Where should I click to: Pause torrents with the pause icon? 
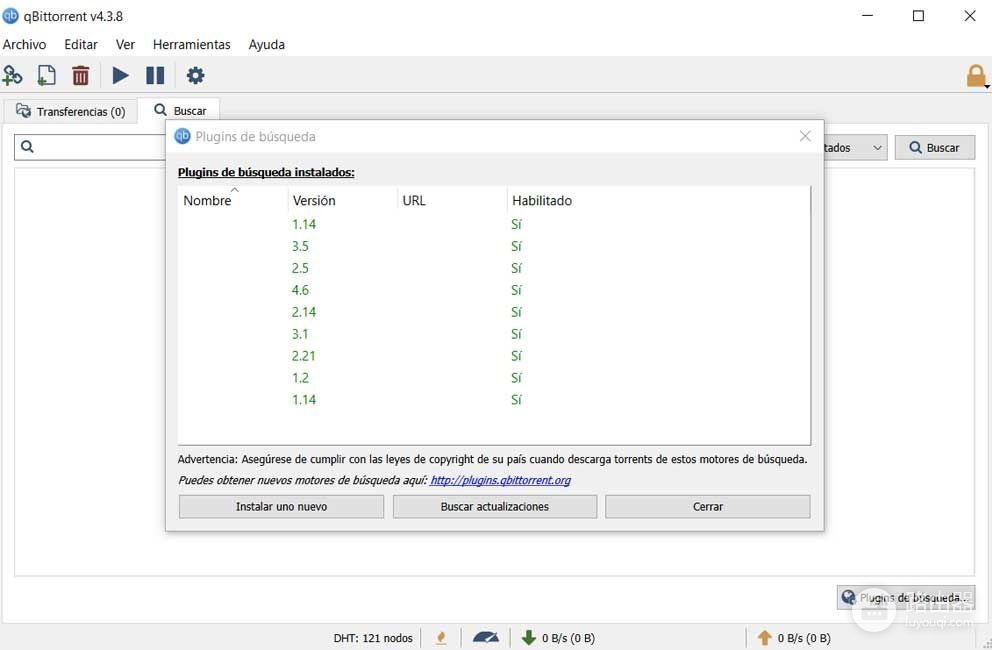[x=155, y=75]
